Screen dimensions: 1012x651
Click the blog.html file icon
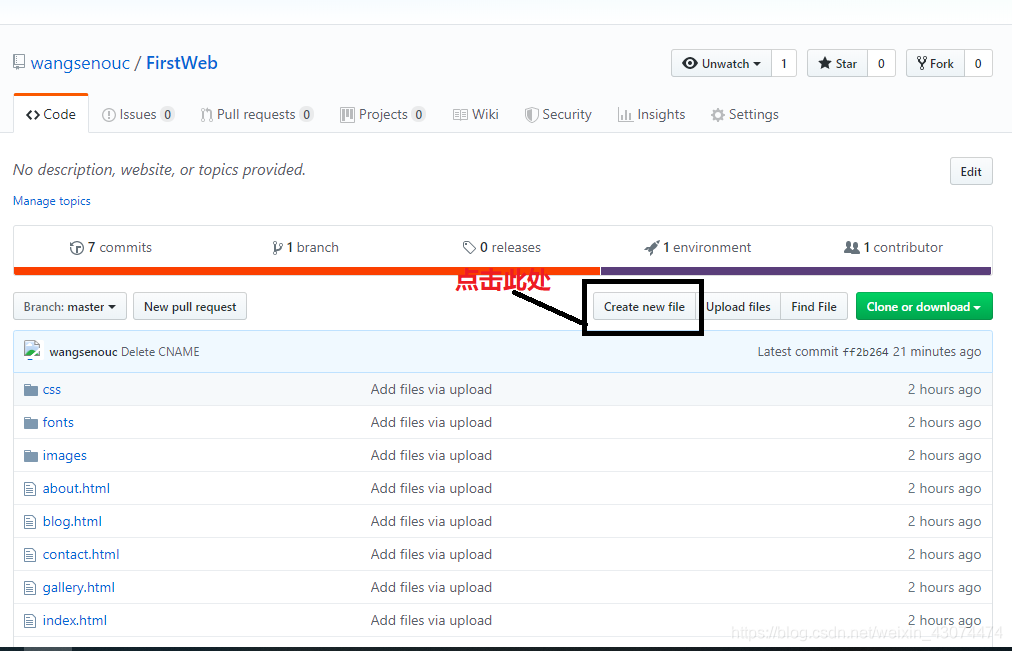[x=30, y=522]
